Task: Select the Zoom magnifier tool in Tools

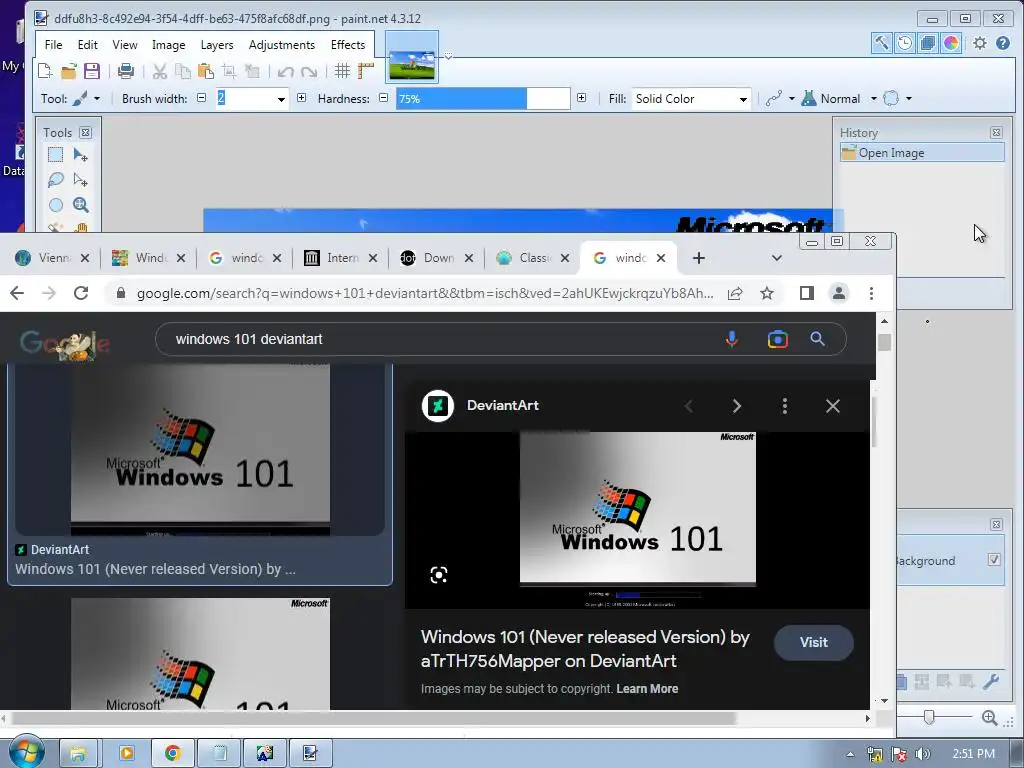Action: (x=80, y=204)
